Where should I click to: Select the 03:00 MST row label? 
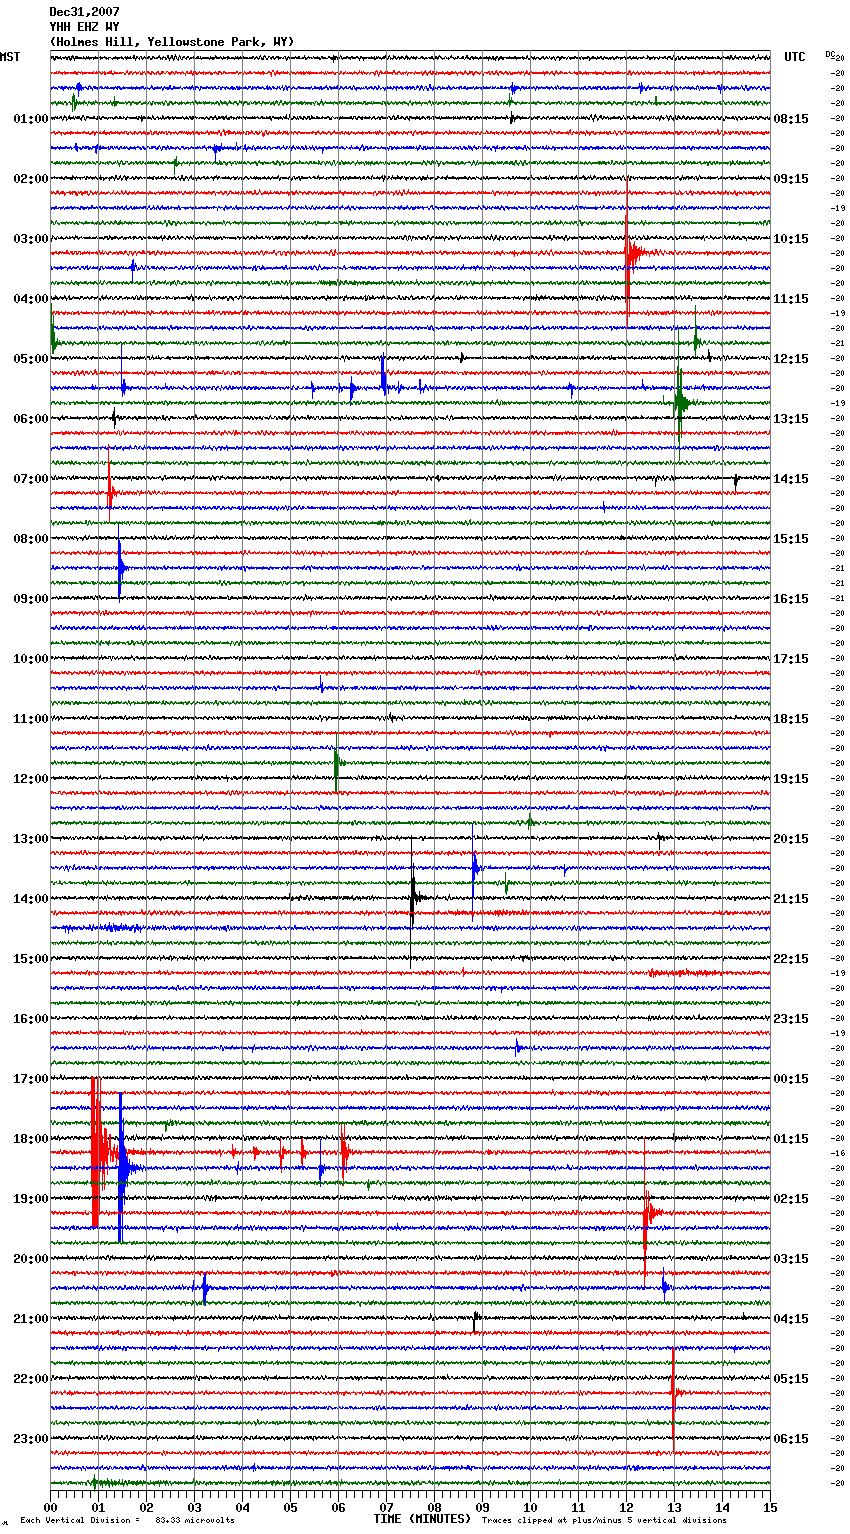(31, 239)
